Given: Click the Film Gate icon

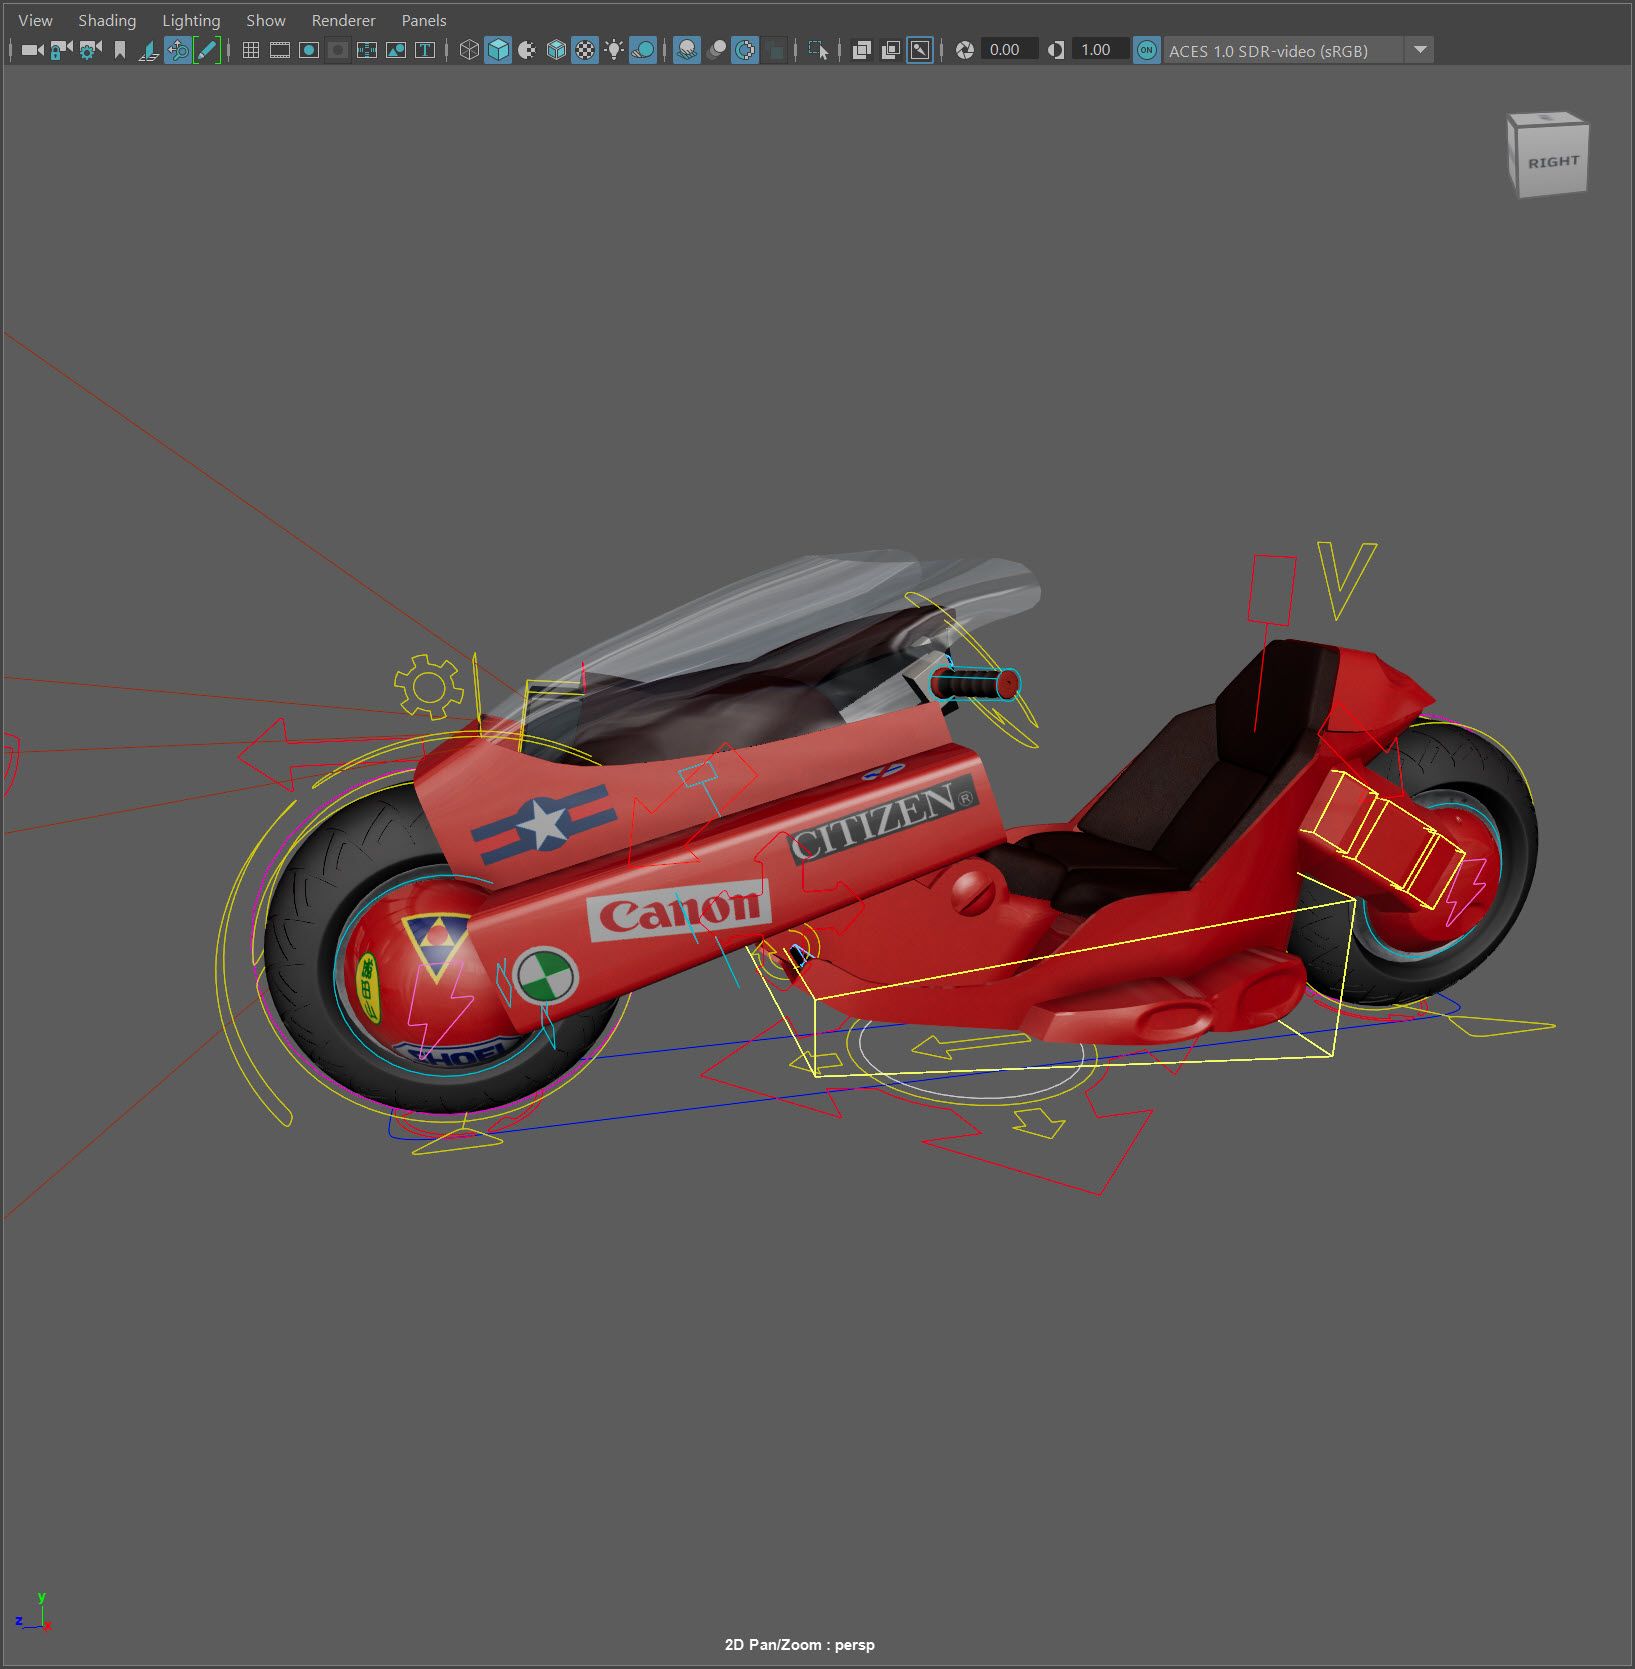Looking at the screenshot, I should click(x=280, y=50).
